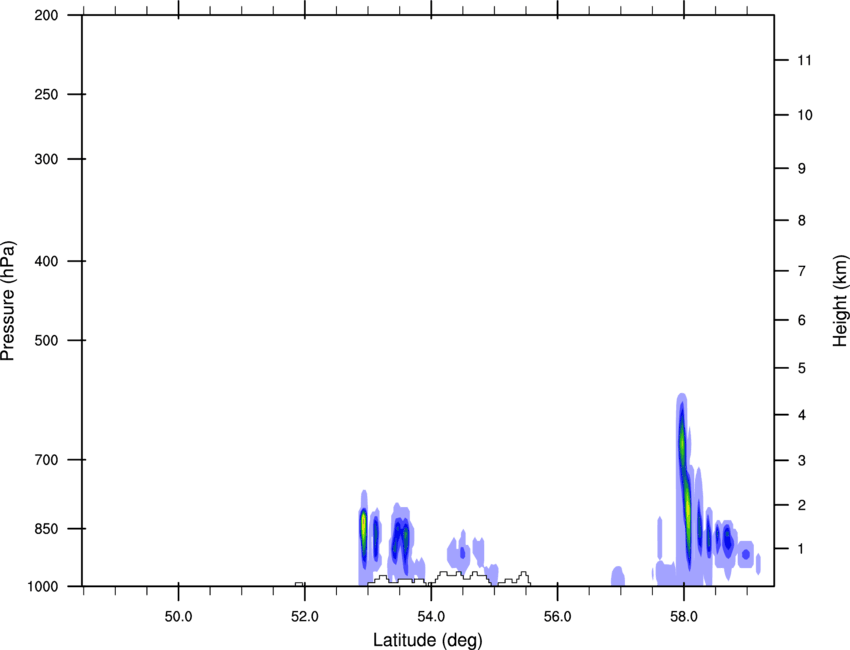Click the small isolated blob near latitude 57
This screenshot has height=650, width=850.
pyautogui.click(x=618, y=576)
